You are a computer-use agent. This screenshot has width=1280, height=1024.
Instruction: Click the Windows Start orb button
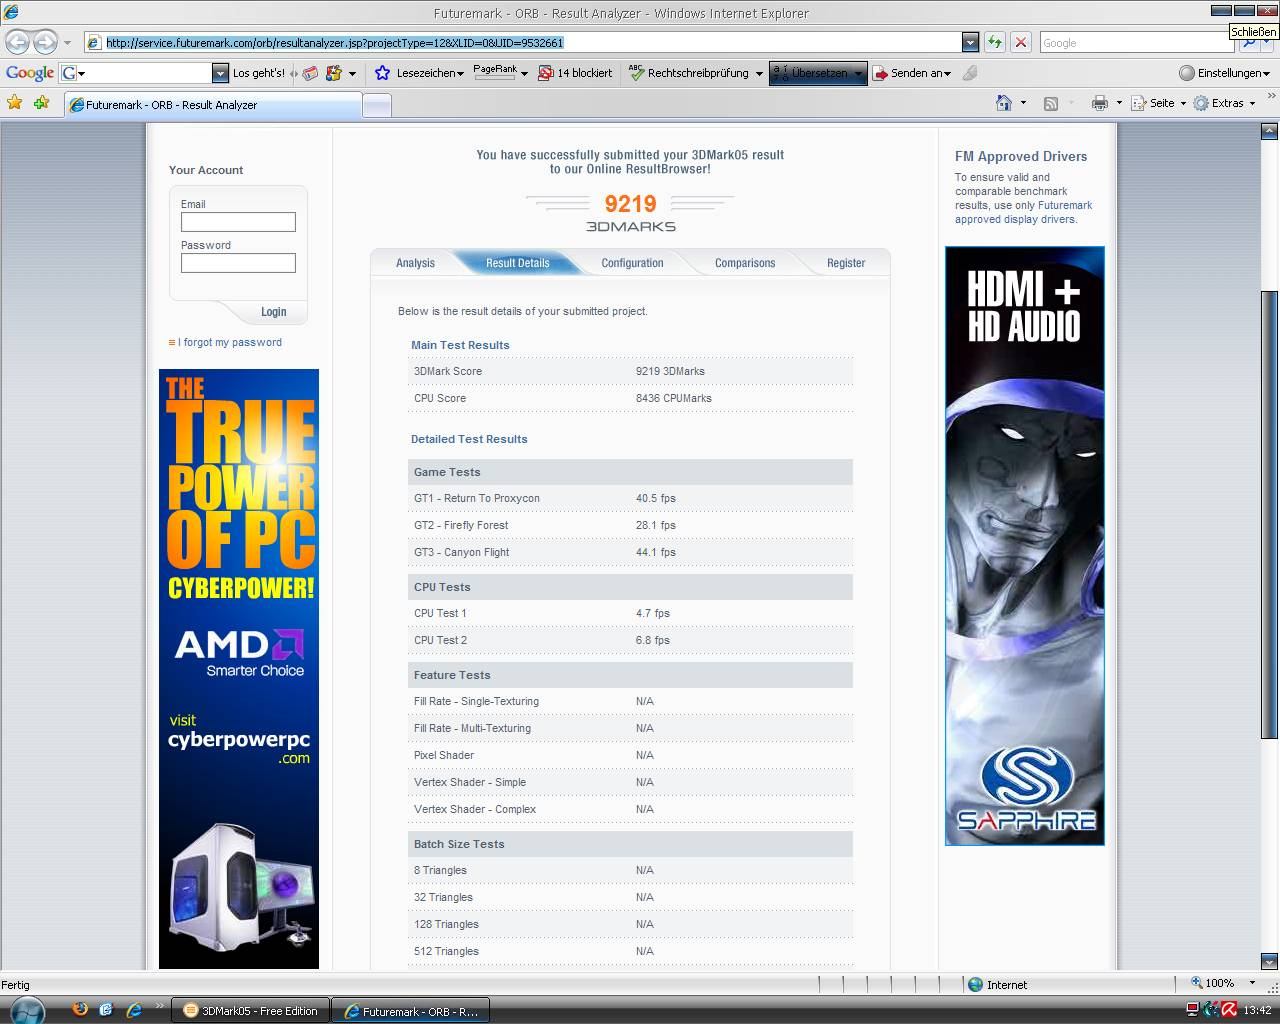pos(27,1010)
